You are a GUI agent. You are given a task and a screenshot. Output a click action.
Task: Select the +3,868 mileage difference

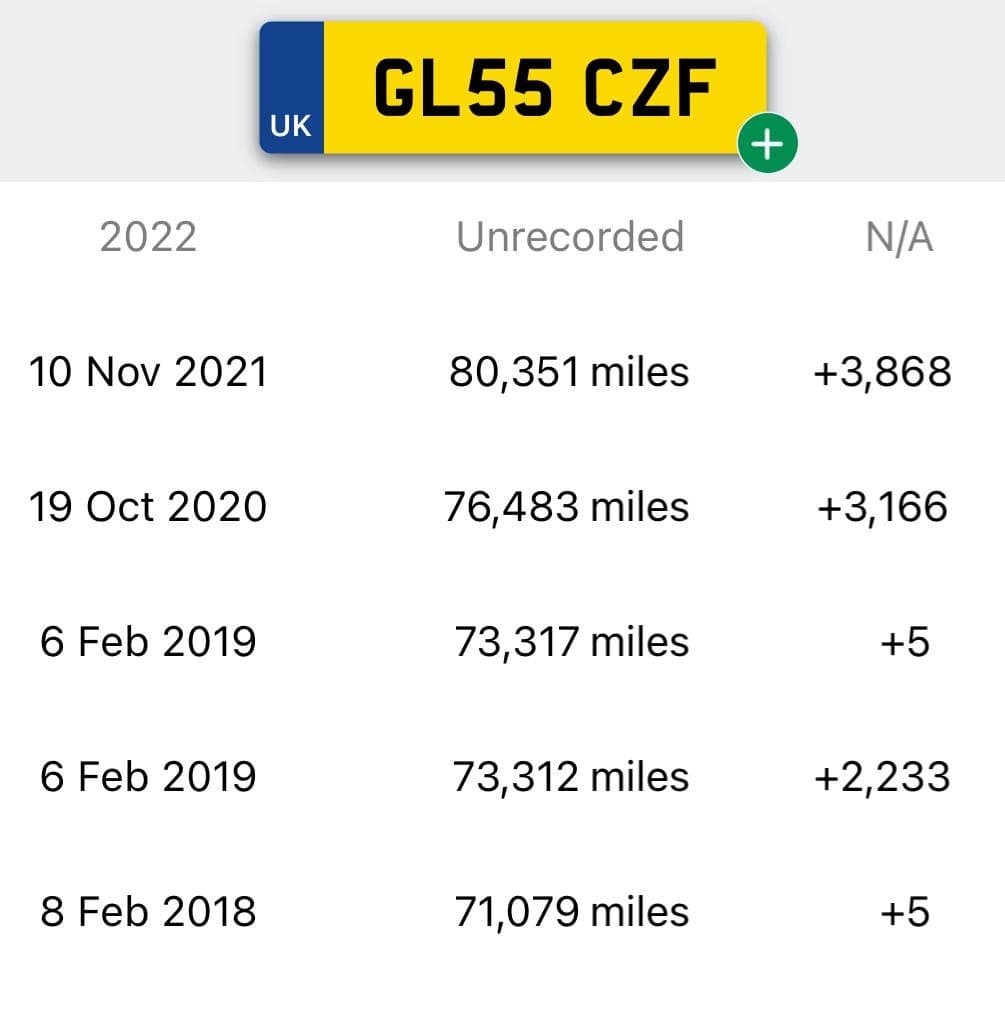pos(882,372)
